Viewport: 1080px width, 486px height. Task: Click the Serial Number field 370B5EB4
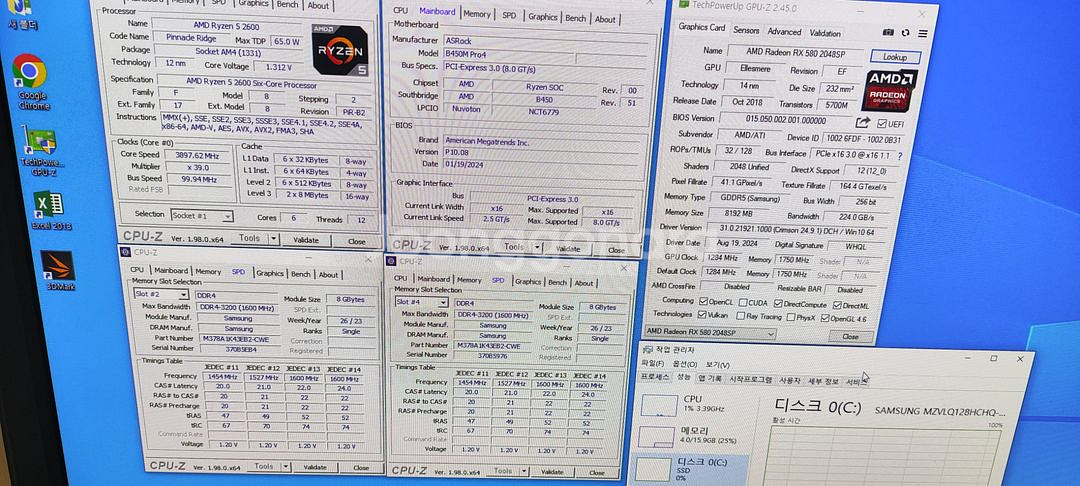tap(238, 349)
